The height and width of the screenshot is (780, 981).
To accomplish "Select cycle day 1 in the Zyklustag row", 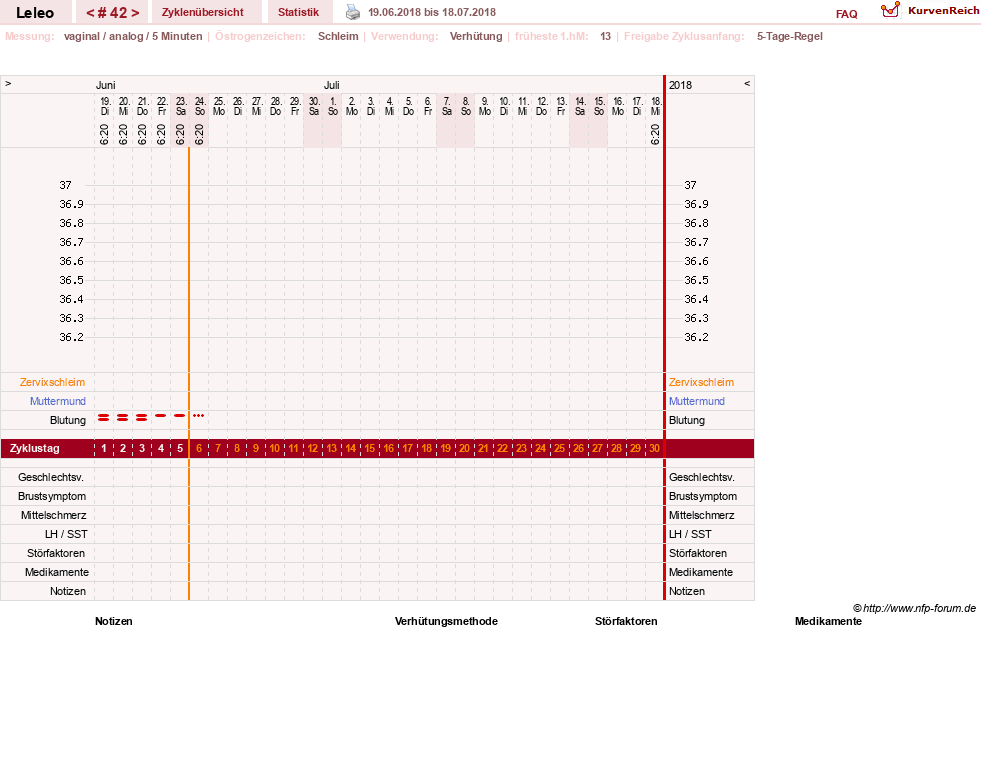I will (x=104, y=448).
